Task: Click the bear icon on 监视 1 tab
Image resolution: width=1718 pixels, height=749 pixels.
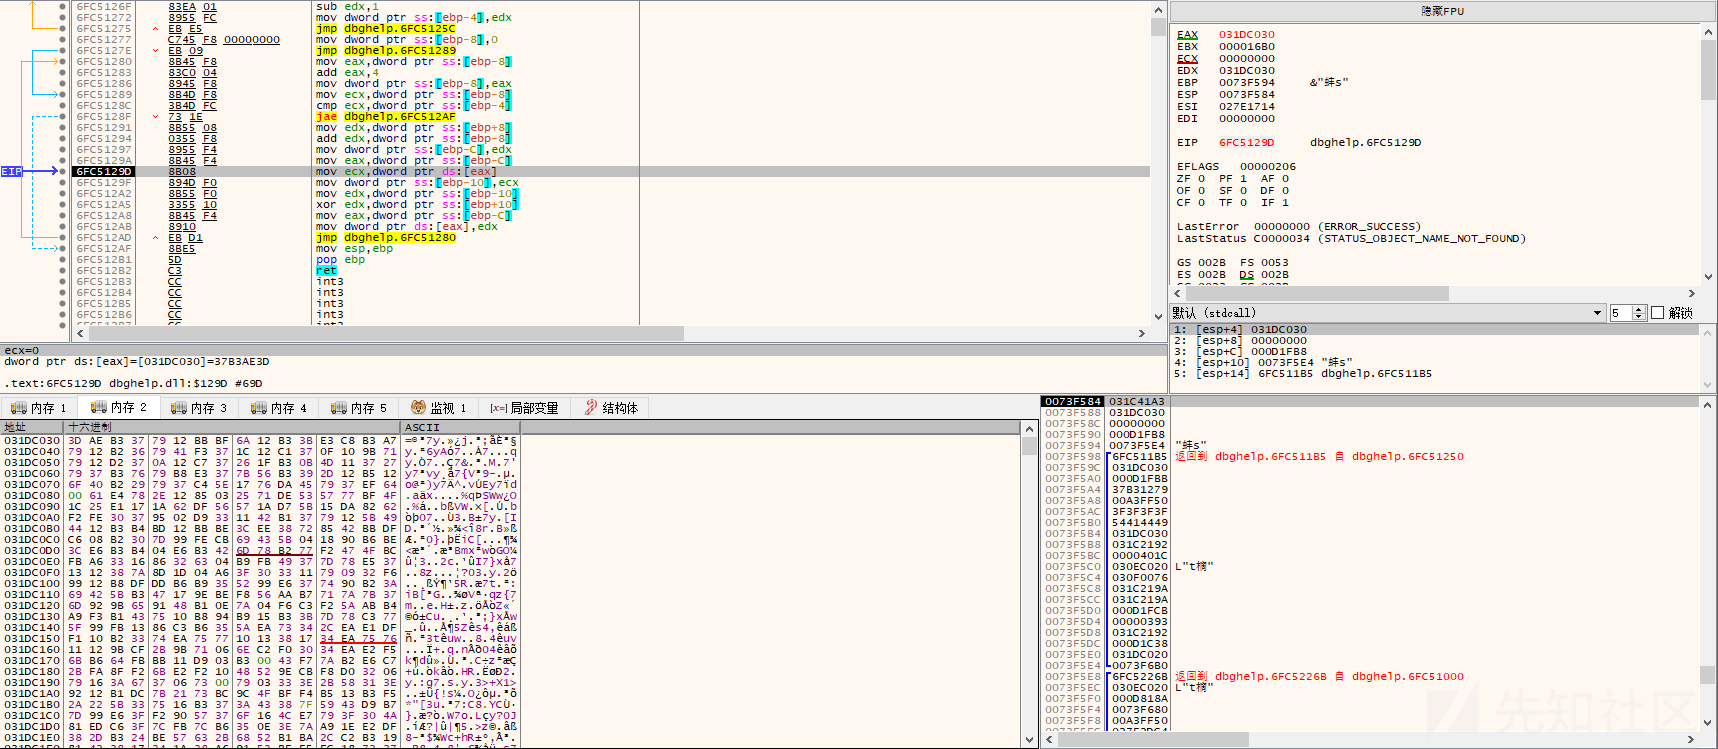Action: 418,407
